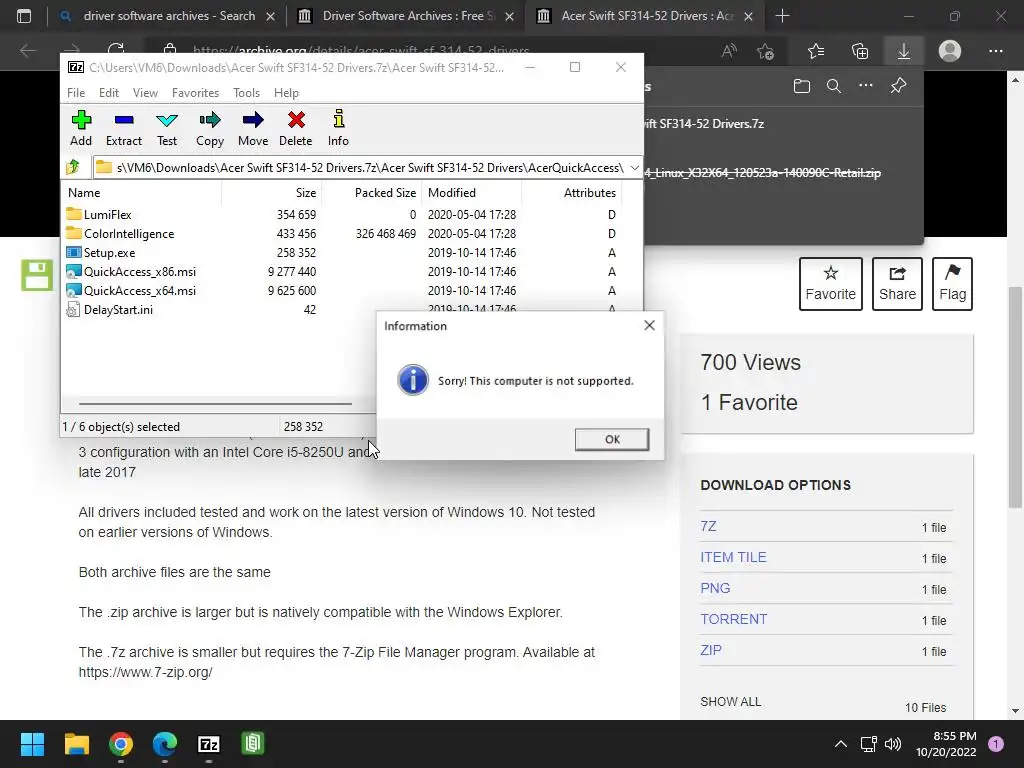Switch to Driver Software Archives tab
Screen dimensions: 1024x768
405,16
